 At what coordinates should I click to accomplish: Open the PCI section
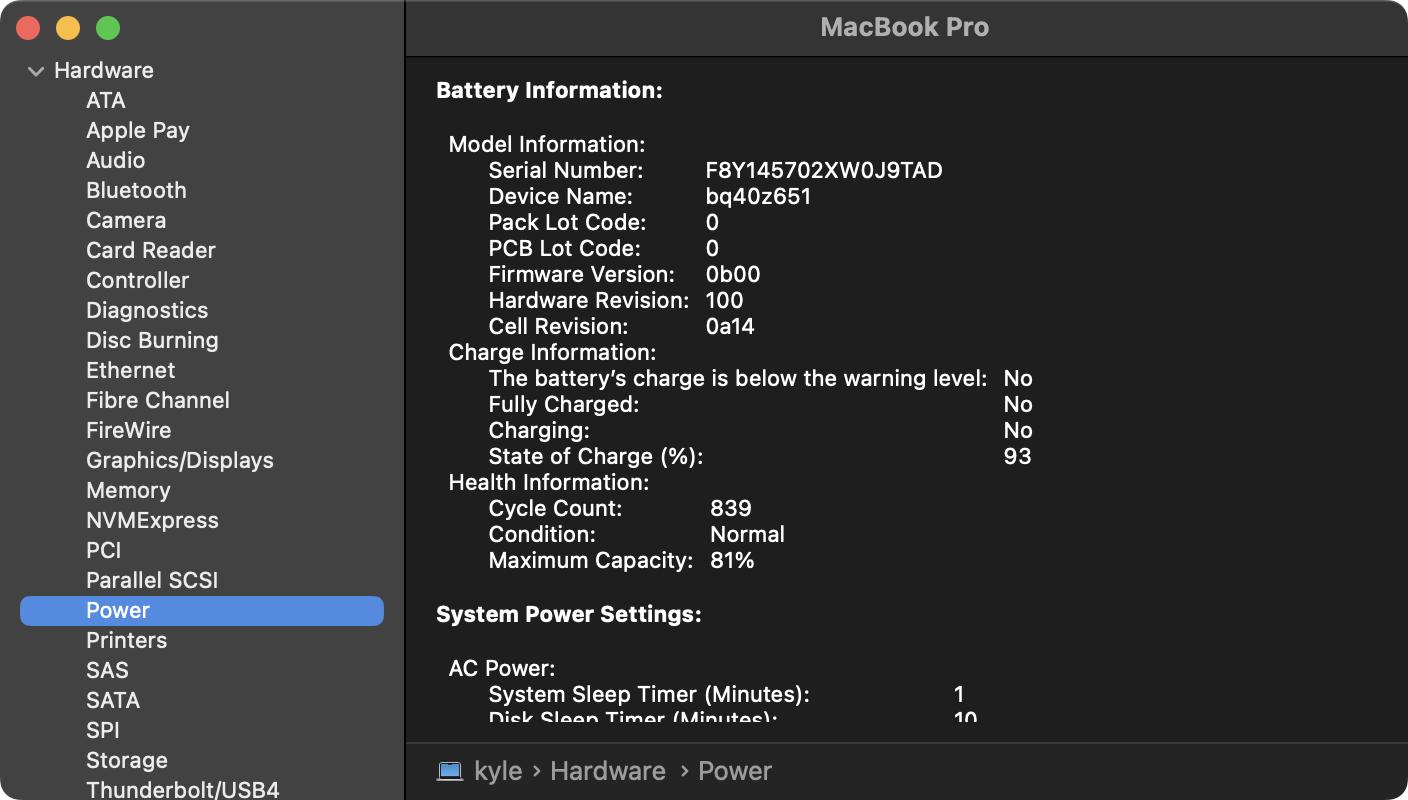pos(103,550)
